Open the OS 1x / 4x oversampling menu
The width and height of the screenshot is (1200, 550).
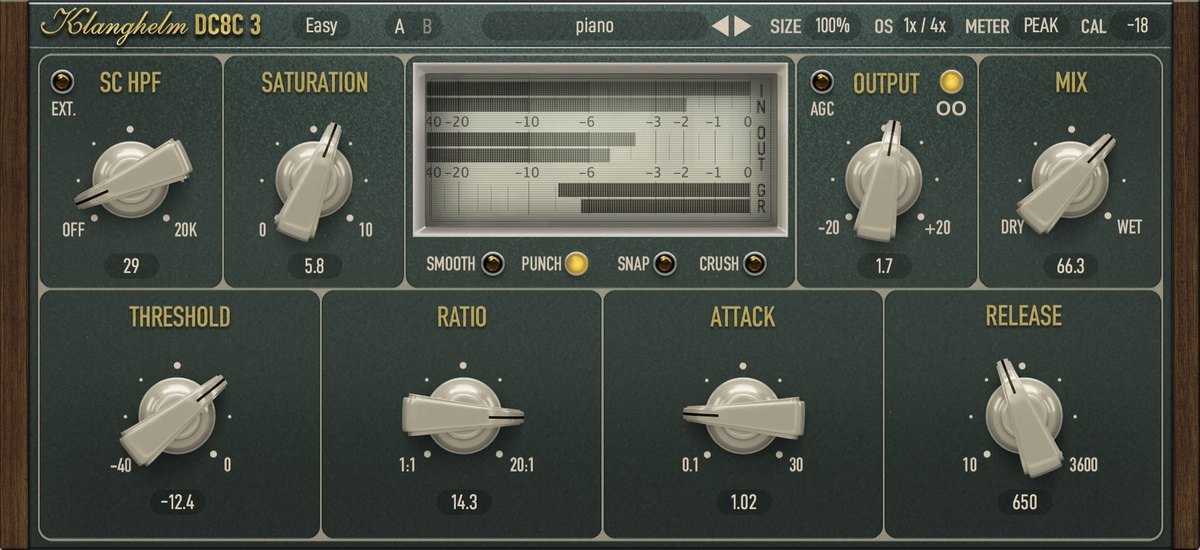tap(924, 26)
